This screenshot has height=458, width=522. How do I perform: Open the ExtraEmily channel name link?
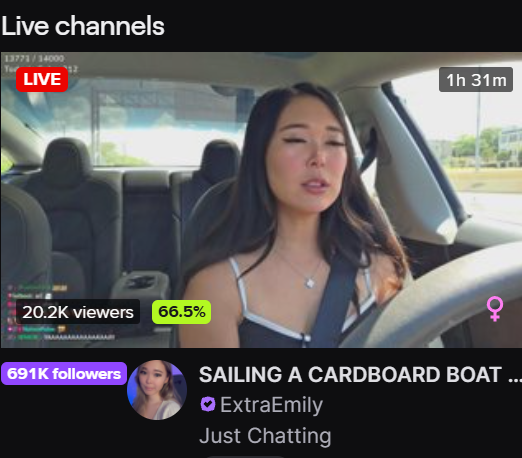(271, 405)
